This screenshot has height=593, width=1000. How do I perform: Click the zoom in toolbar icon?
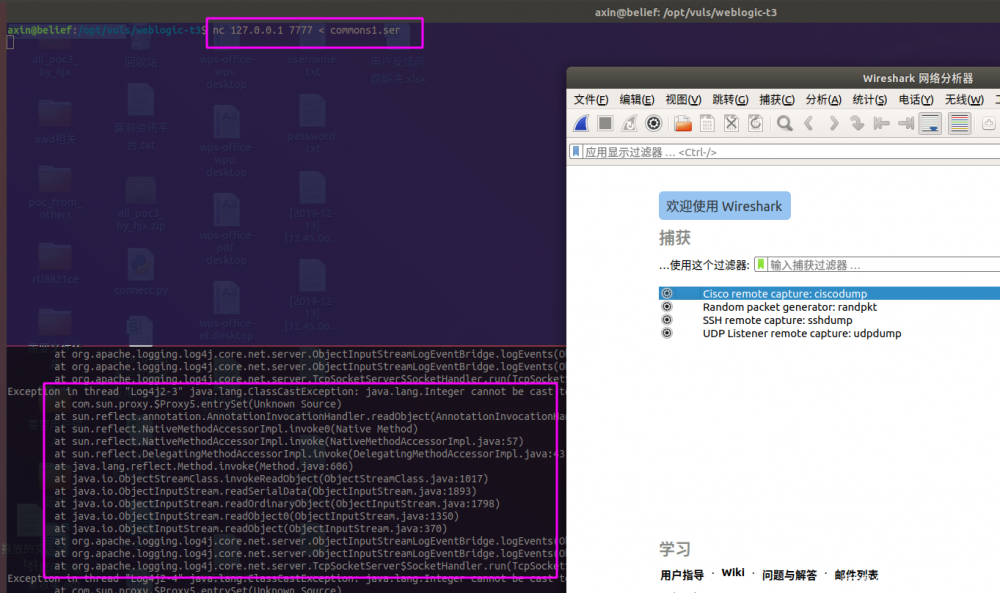[989, 123]
